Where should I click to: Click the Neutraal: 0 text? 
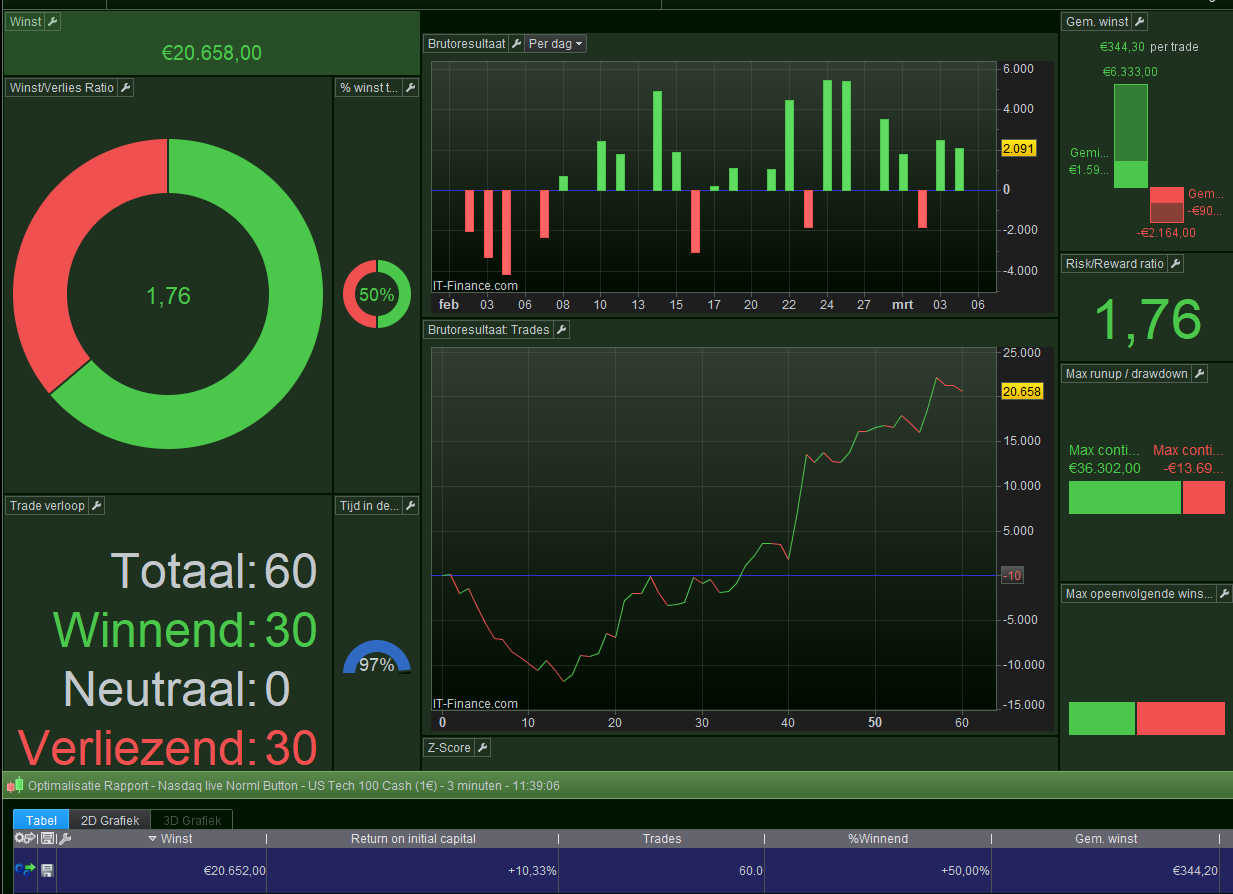(x=177, y=689)
